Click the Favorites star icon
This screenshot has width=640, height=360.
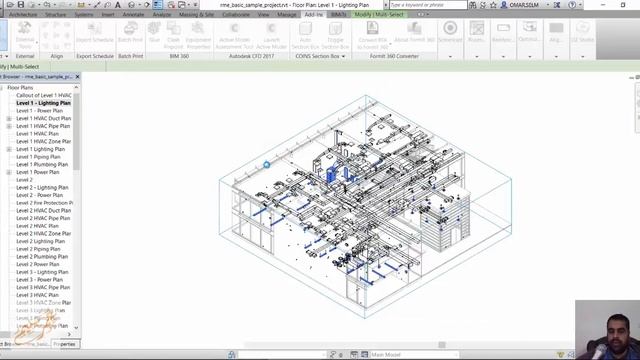(493, 5)
